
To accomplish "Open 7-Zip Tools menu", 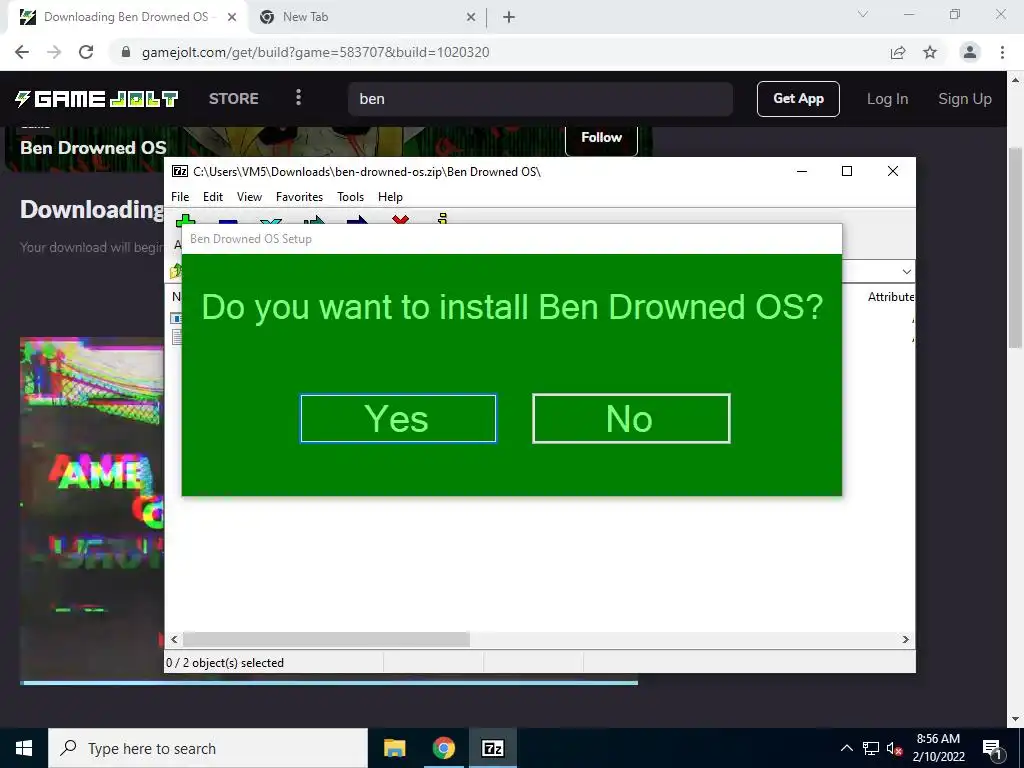I will click(x=350, y=197).
